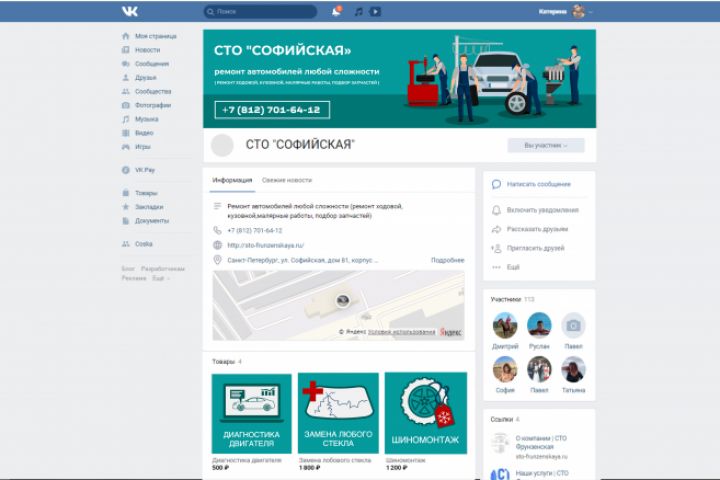
Task: Click the Товары bag icon in sidebar
Action: [x=126, y=193]
